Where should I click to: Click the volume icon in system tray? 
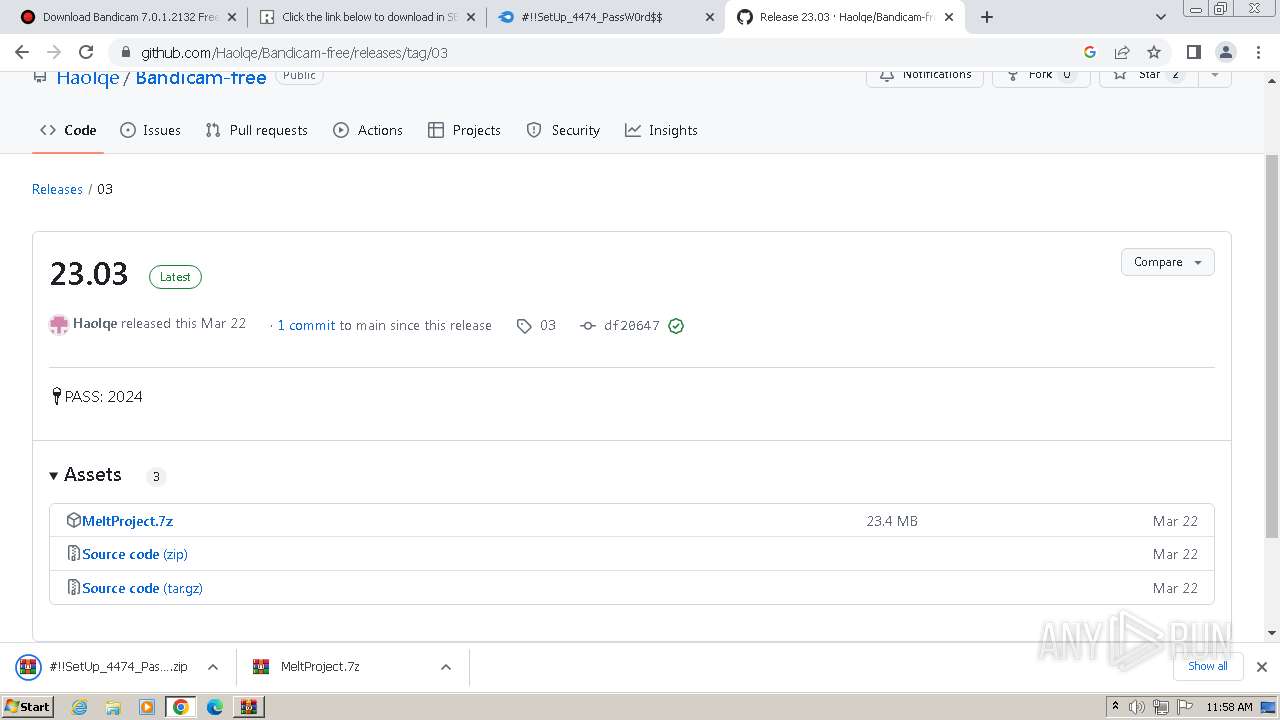[1137, 707]
